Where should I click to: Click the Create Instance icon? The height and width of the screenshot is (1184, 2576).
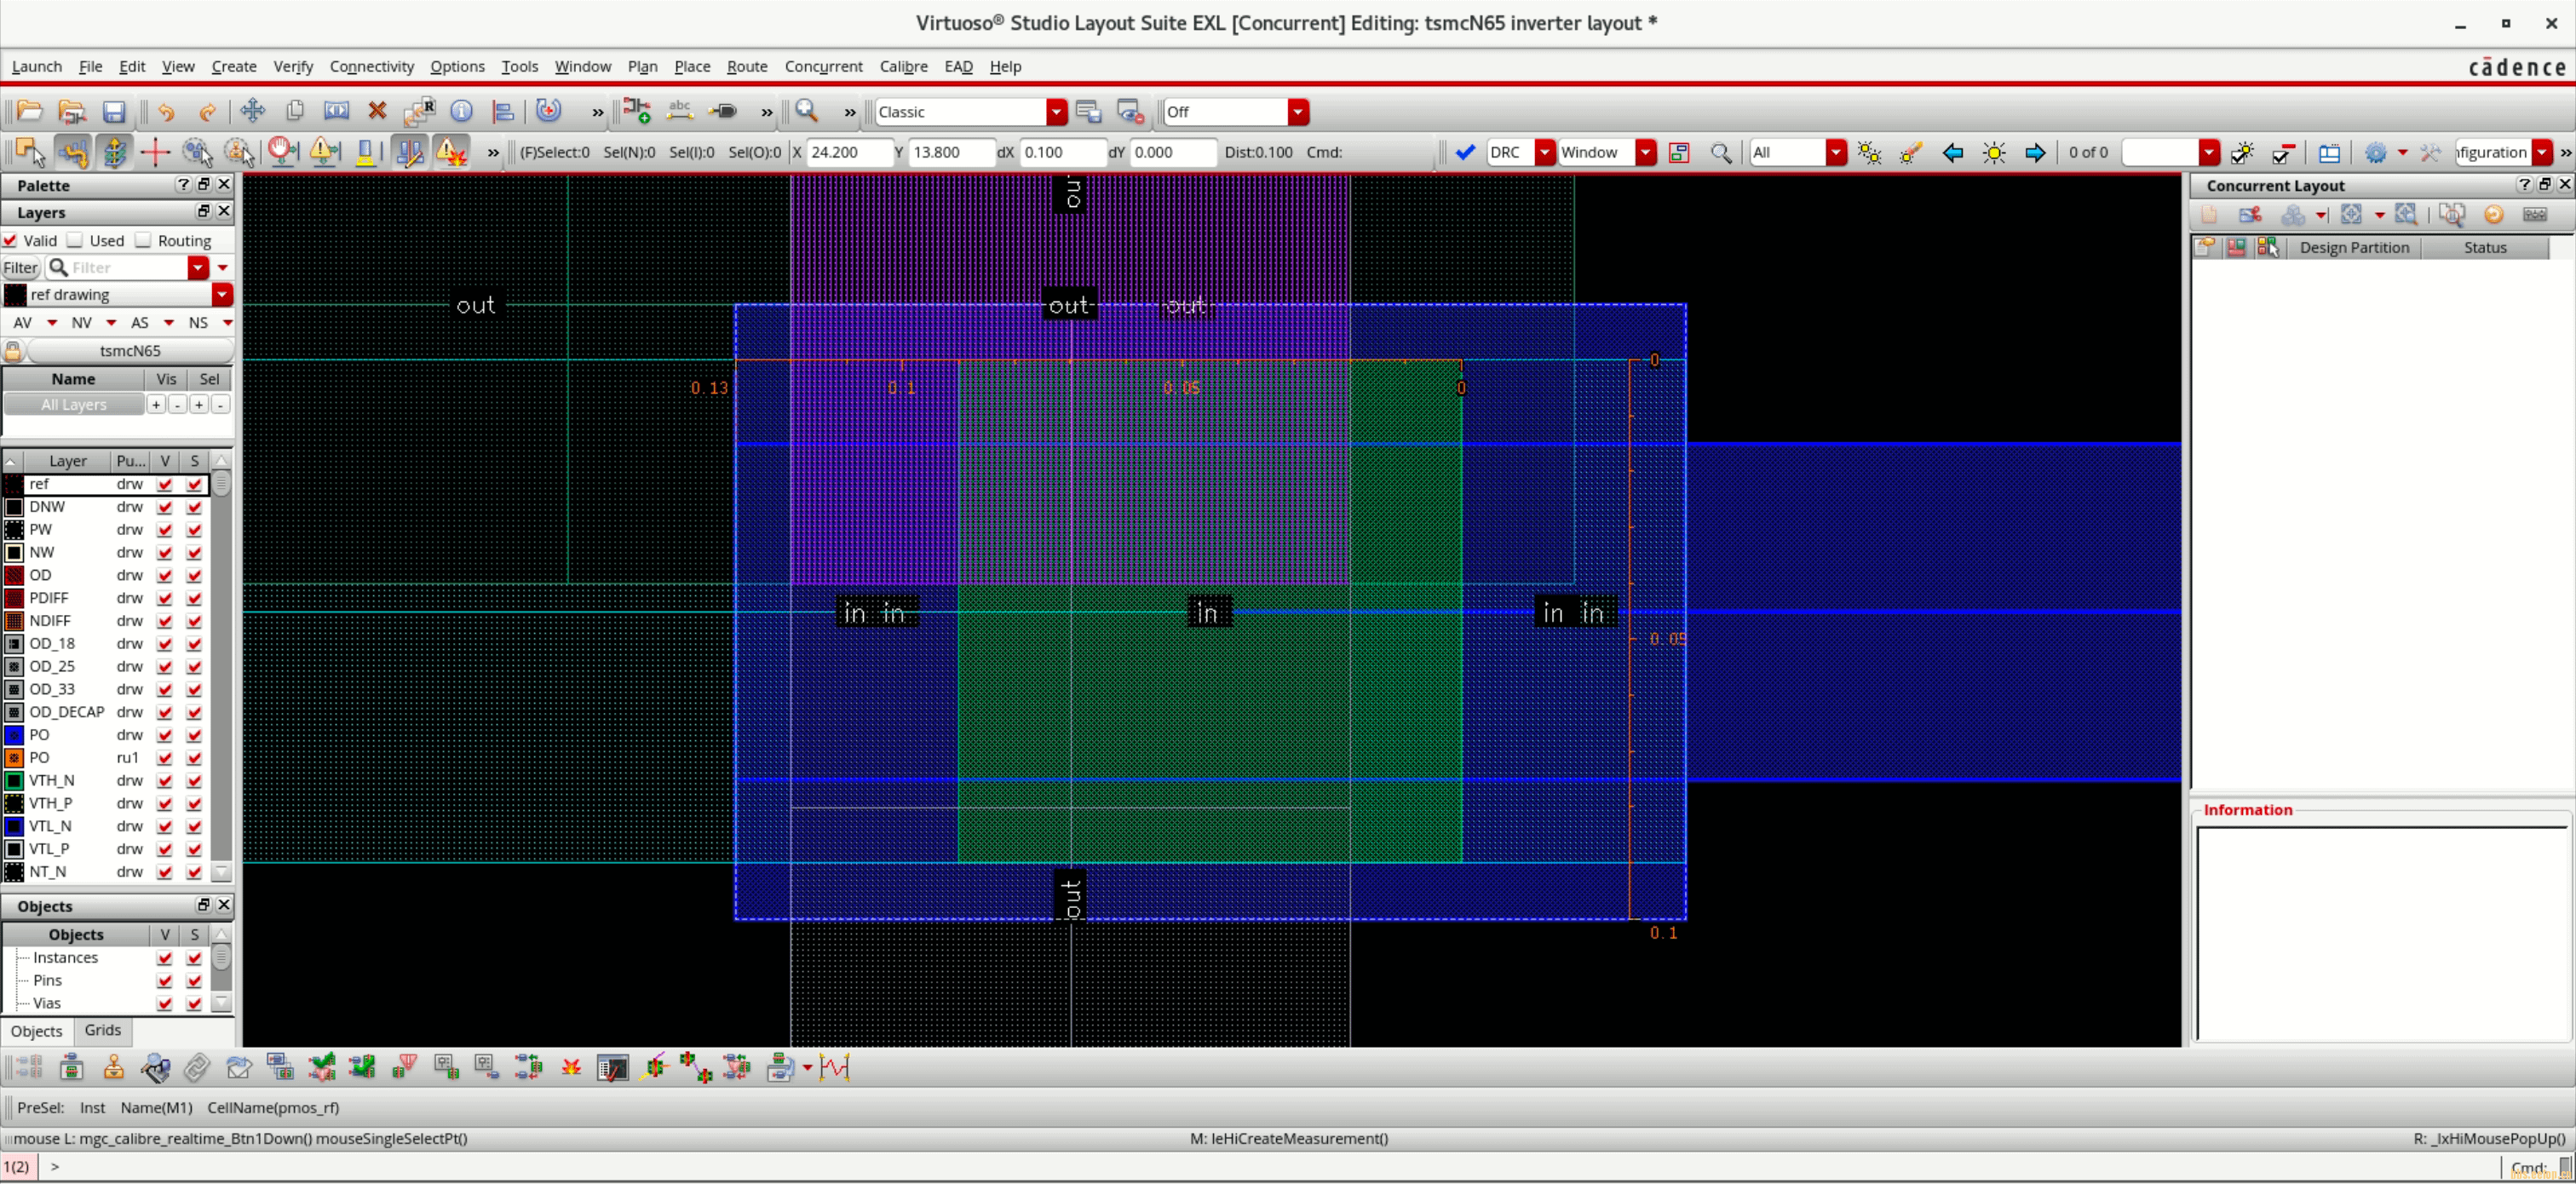tap(636, 111)
